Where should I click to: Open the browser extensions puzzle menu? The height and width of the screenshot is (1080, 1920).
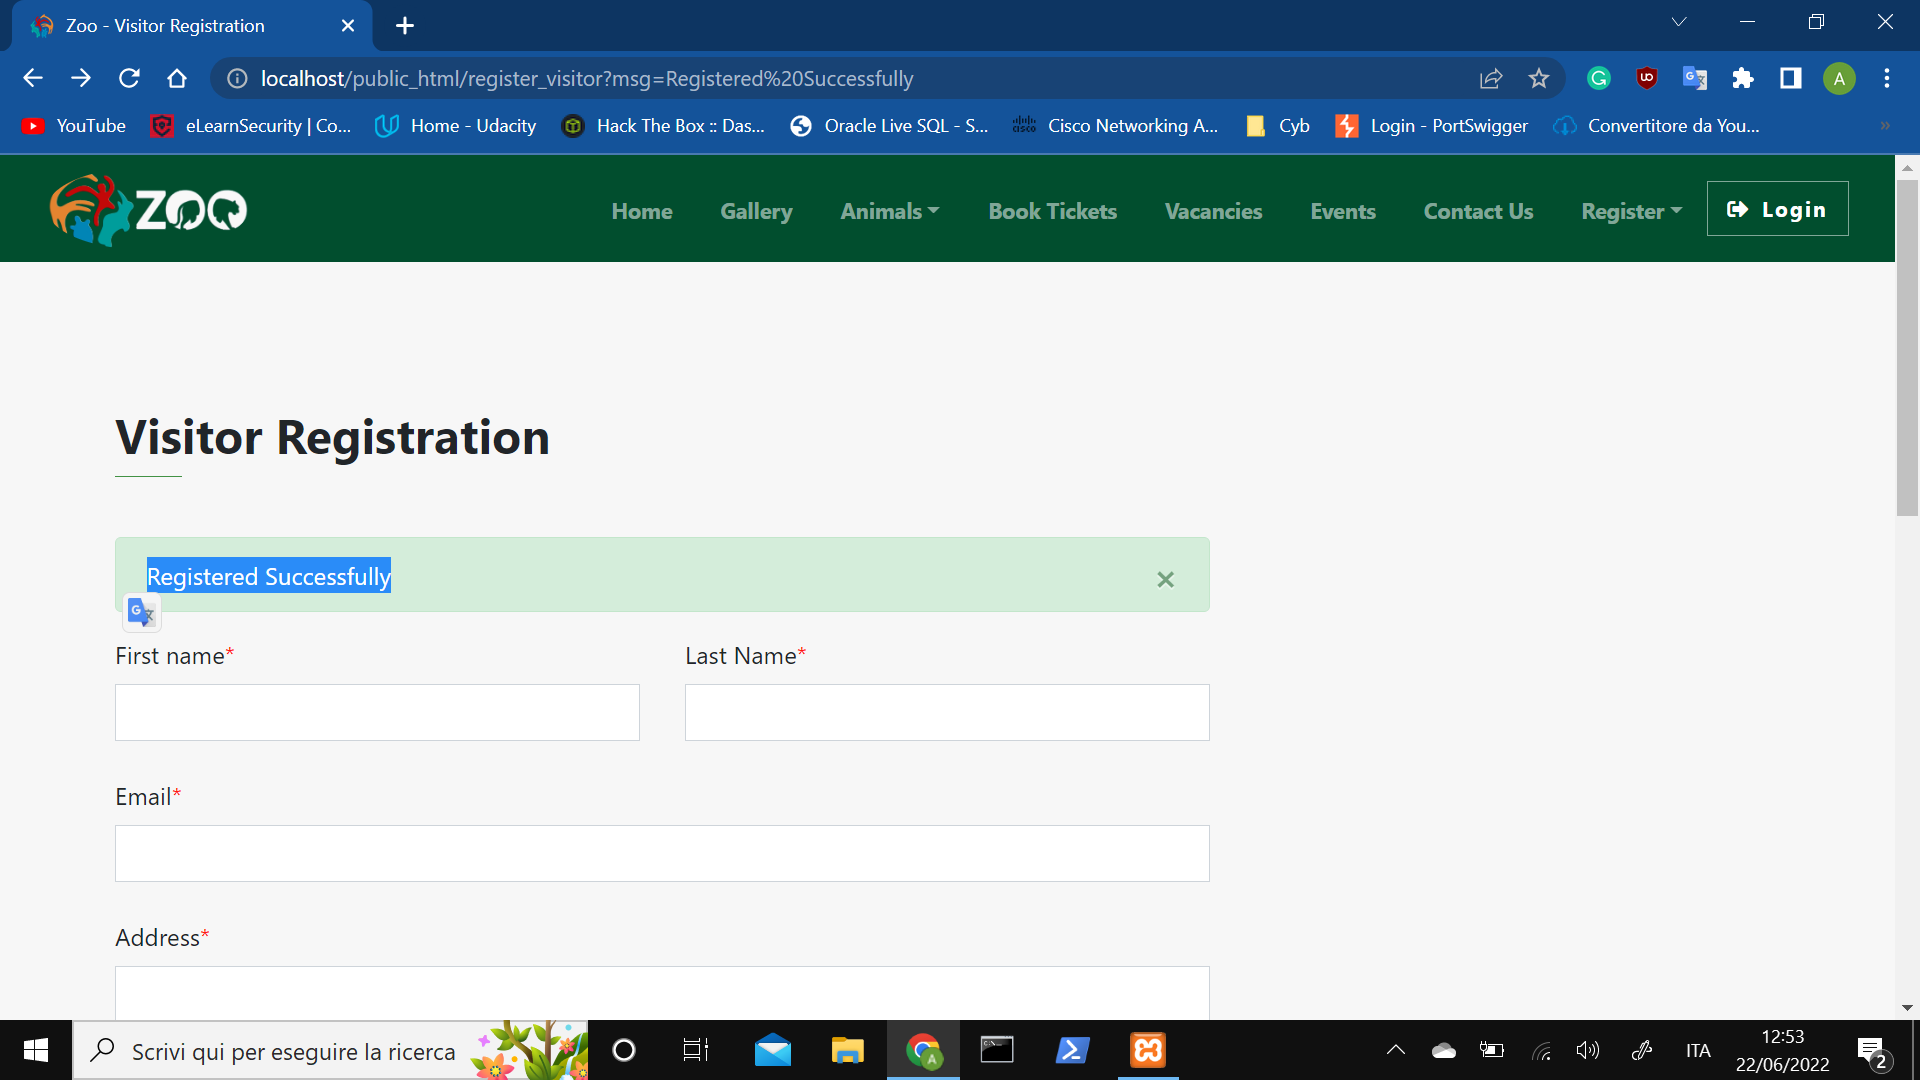[1742, 78]
